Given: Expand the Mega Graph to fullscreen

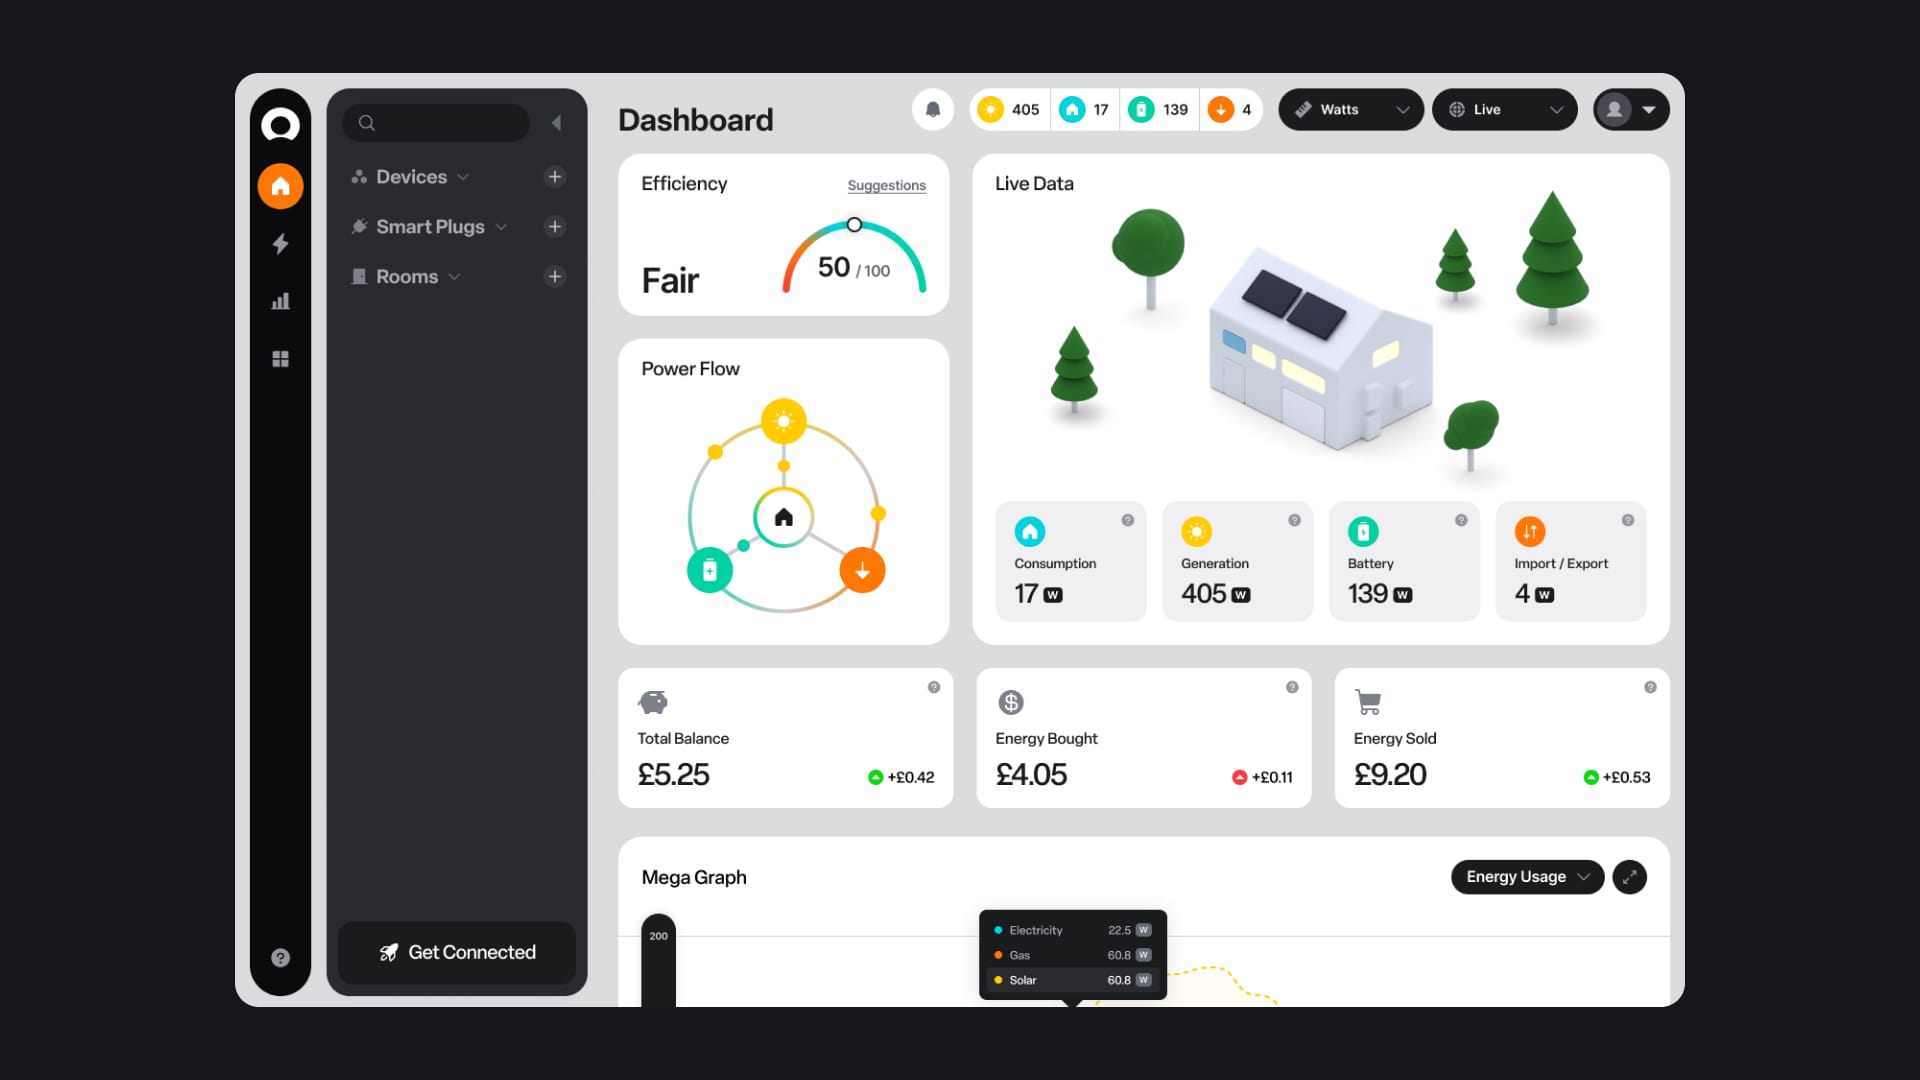Looking at the screenshot, I should pos(1629,877).
